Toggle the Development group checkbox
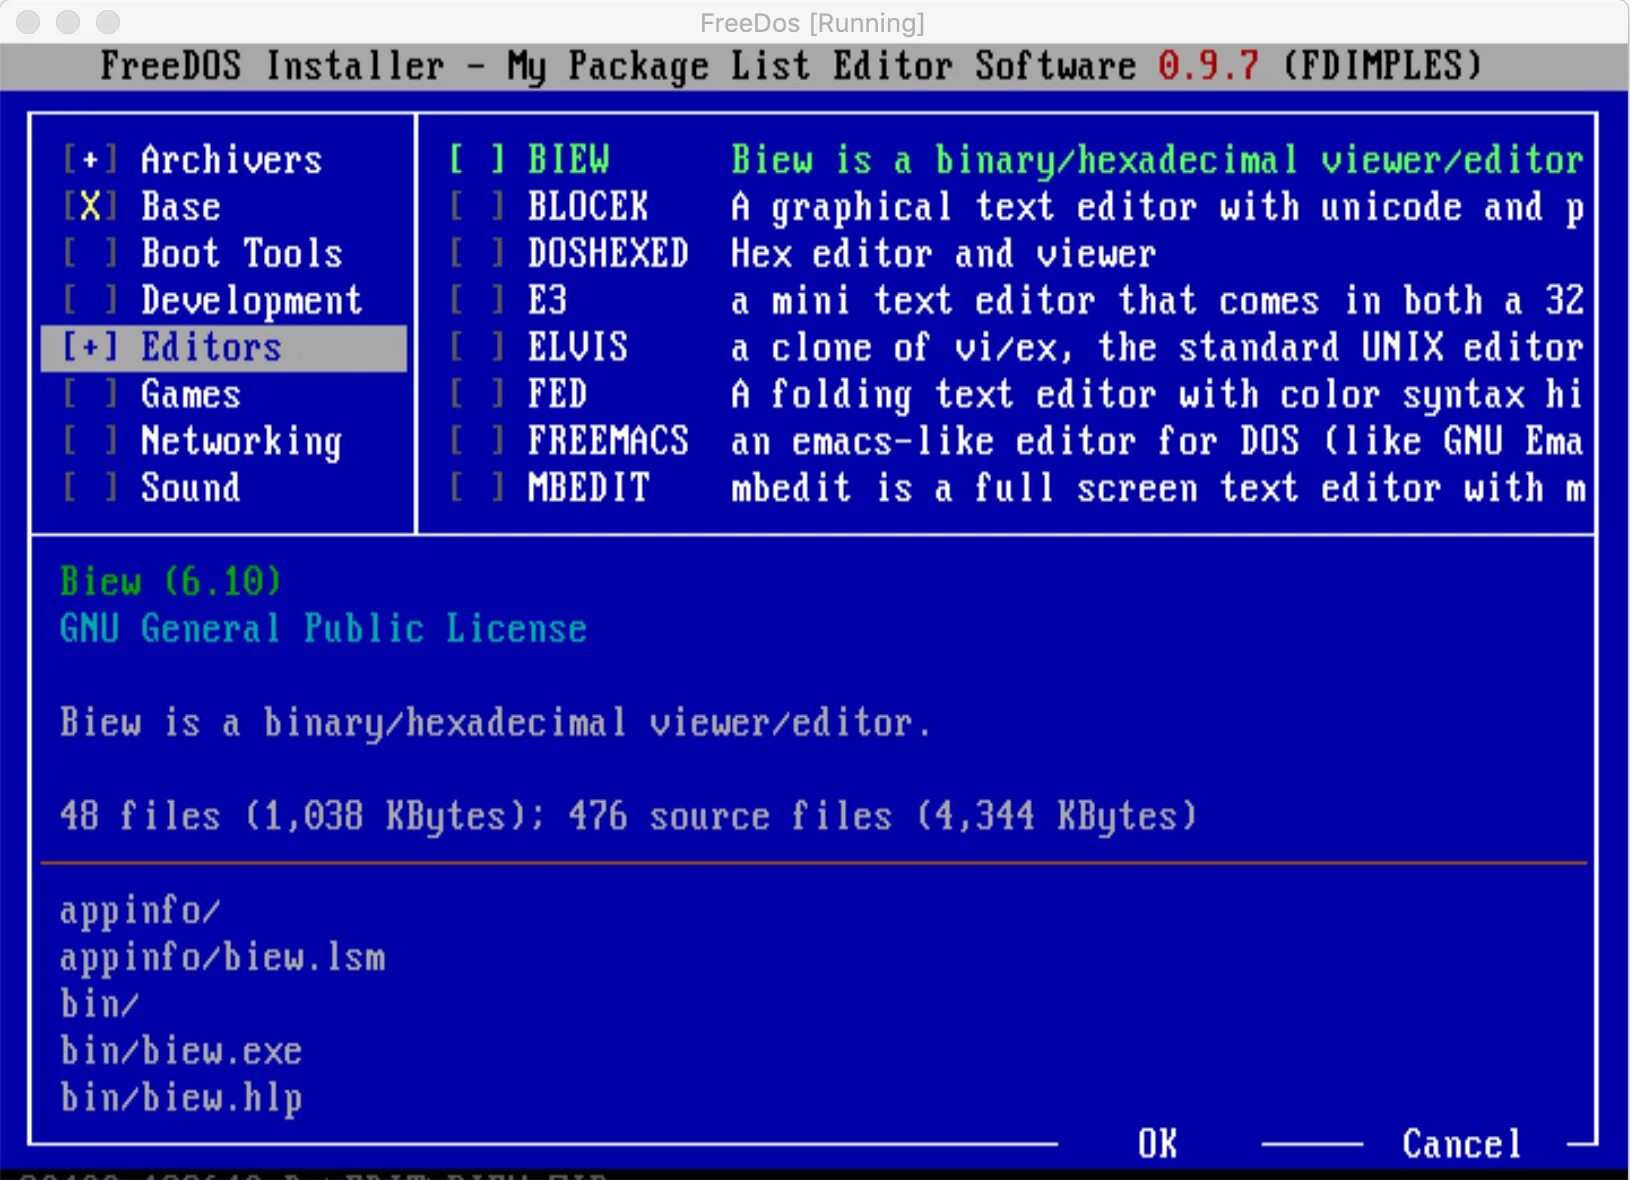The height and width of the screenshot is (1180, 1630). tap(90, 301)
